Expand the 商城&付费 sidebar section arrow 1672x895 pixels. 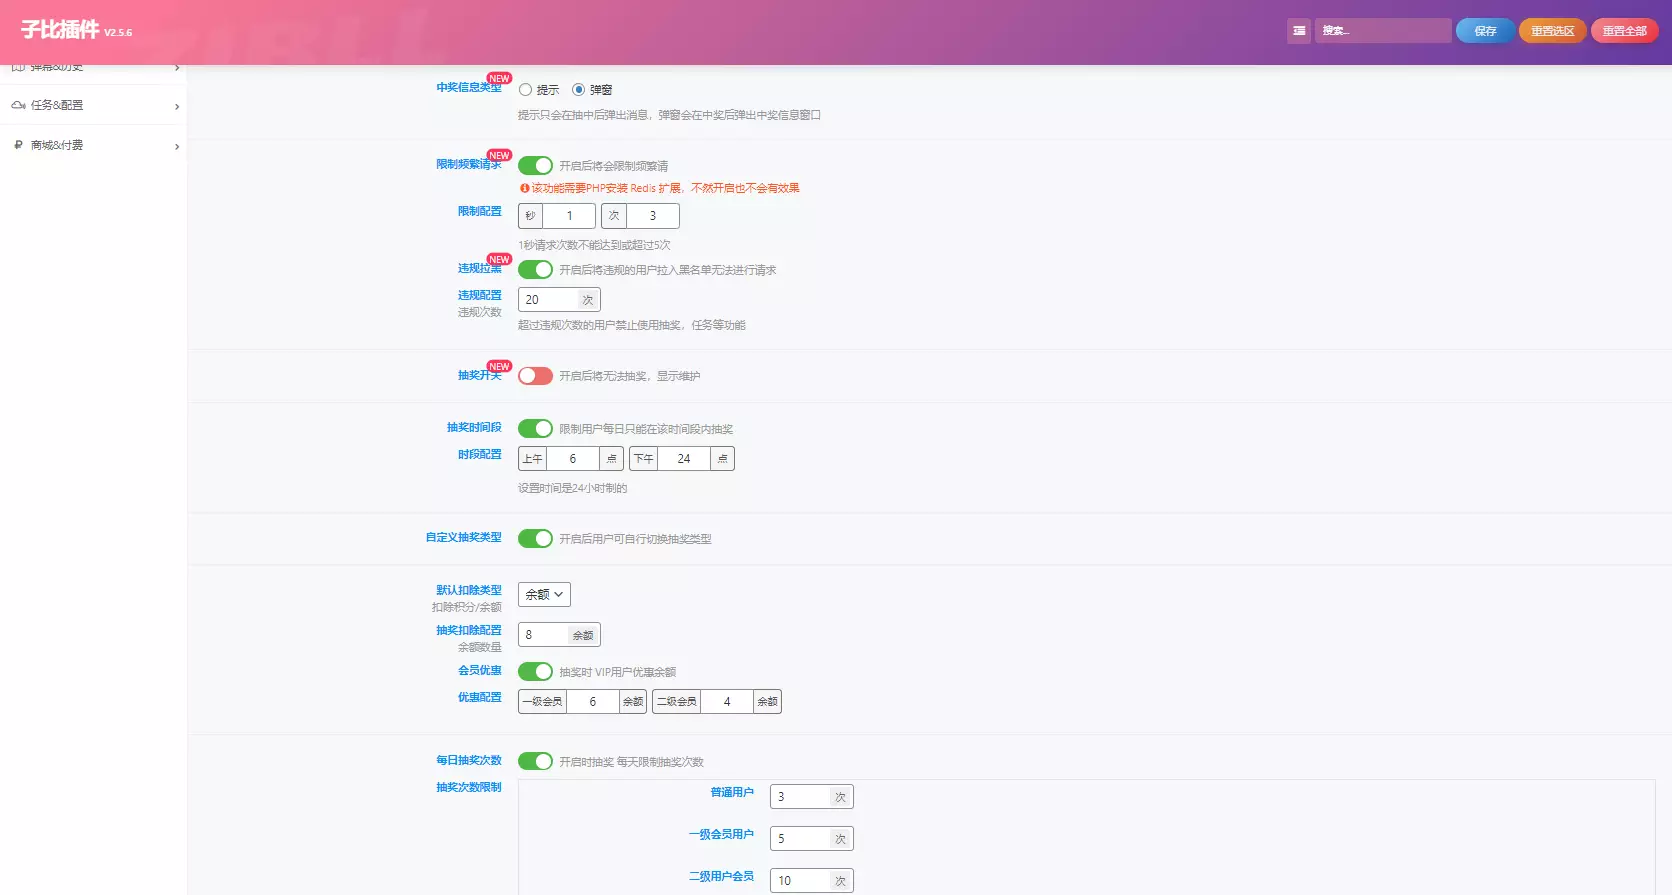pos(177,146)
